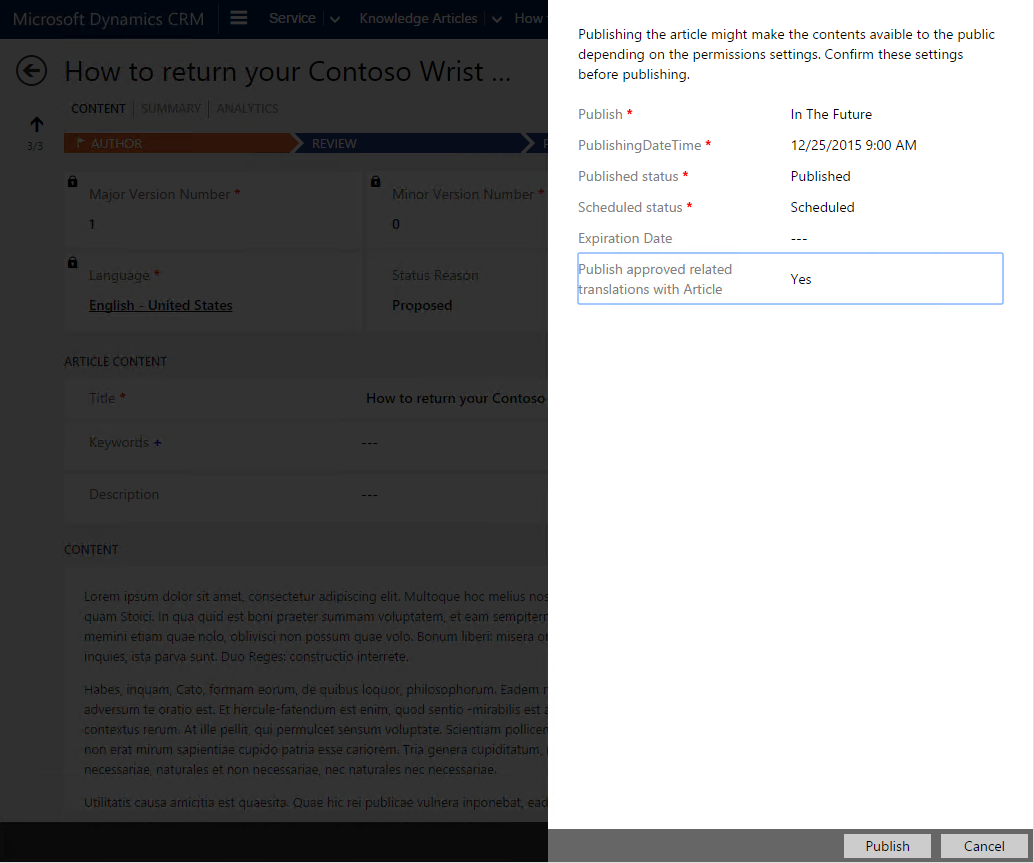Open the ANALYTICS tab
Screen dimensions: 1034x863
pyautogui.click(x=247, y=108)
